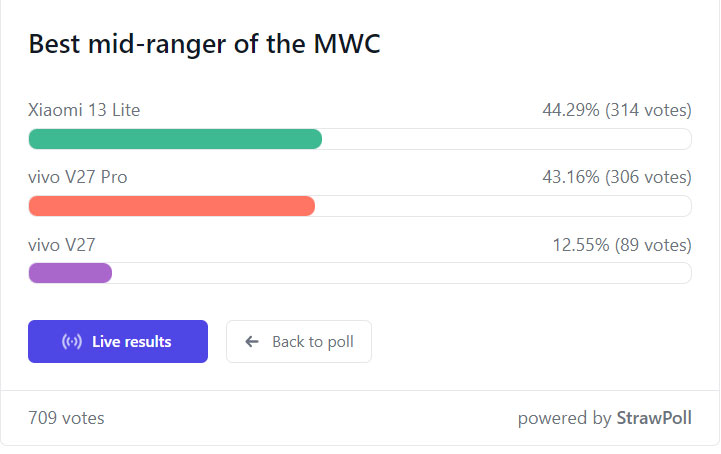Viewport: 721px width, 454px height.
Task: Go back using the Back to poll button
Action: tap(299, 342)
